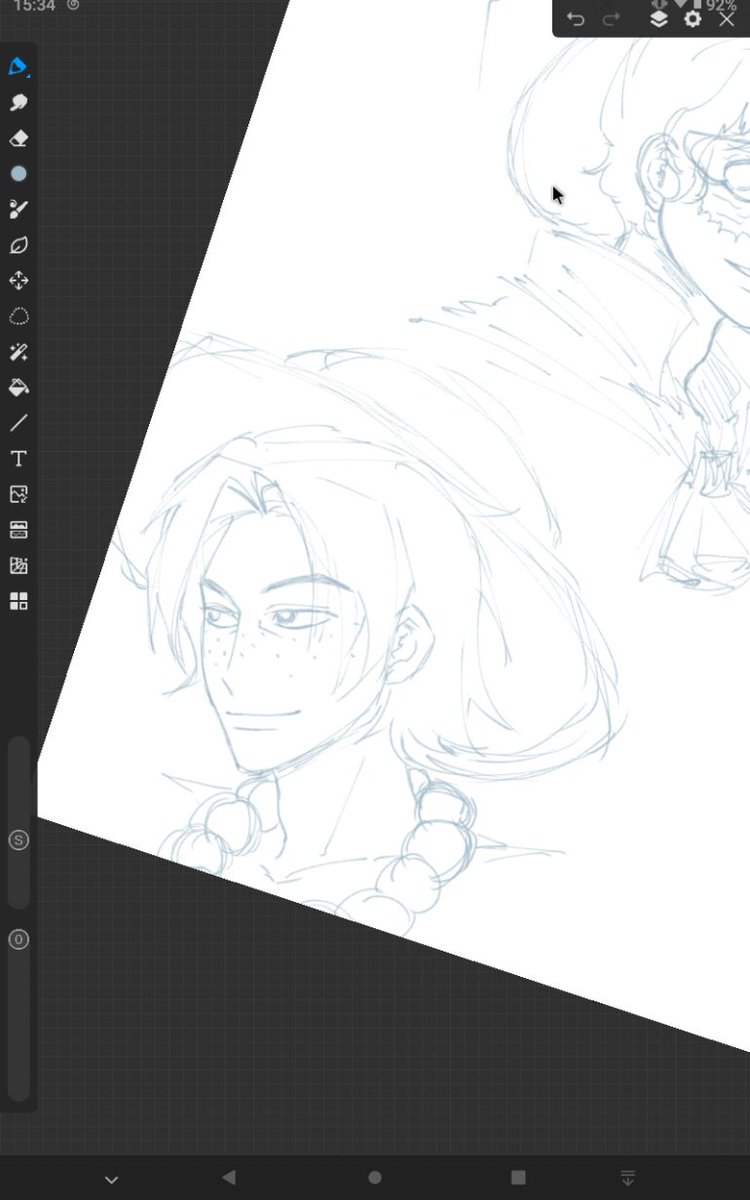Select the smudge blend tool
Viewport: 750px width, 1200px height.
(x=18, y=103)
